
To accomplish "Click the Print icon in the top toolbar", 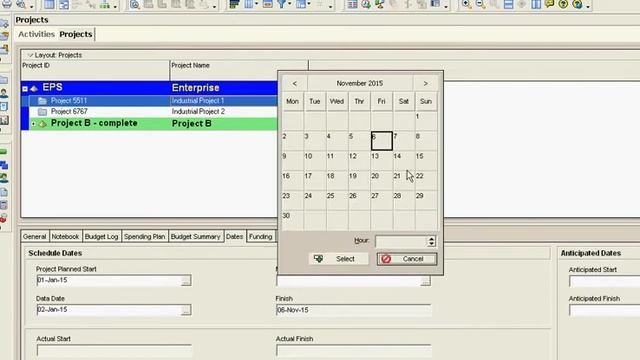I will click(7, 4).
